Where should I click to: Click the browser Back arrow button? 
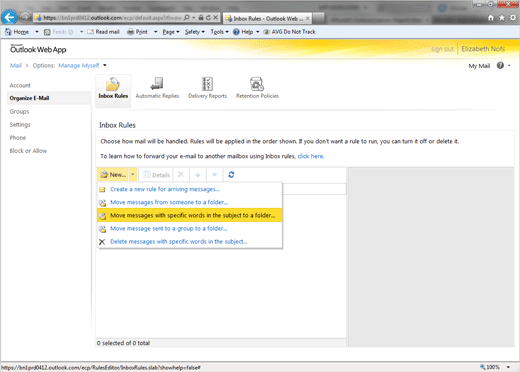point(9,17)
